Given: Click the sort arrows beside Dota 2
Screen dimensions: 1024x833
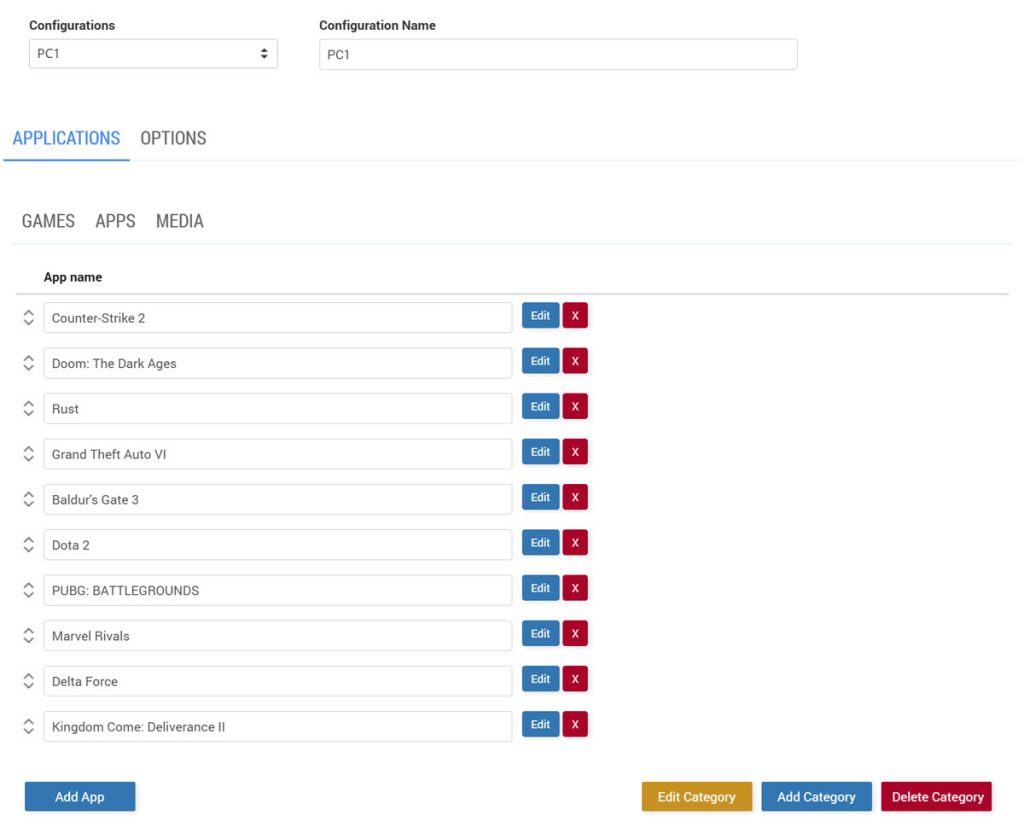Looking at the screenshot, I should pyautogui.click(x=29, y=544).
